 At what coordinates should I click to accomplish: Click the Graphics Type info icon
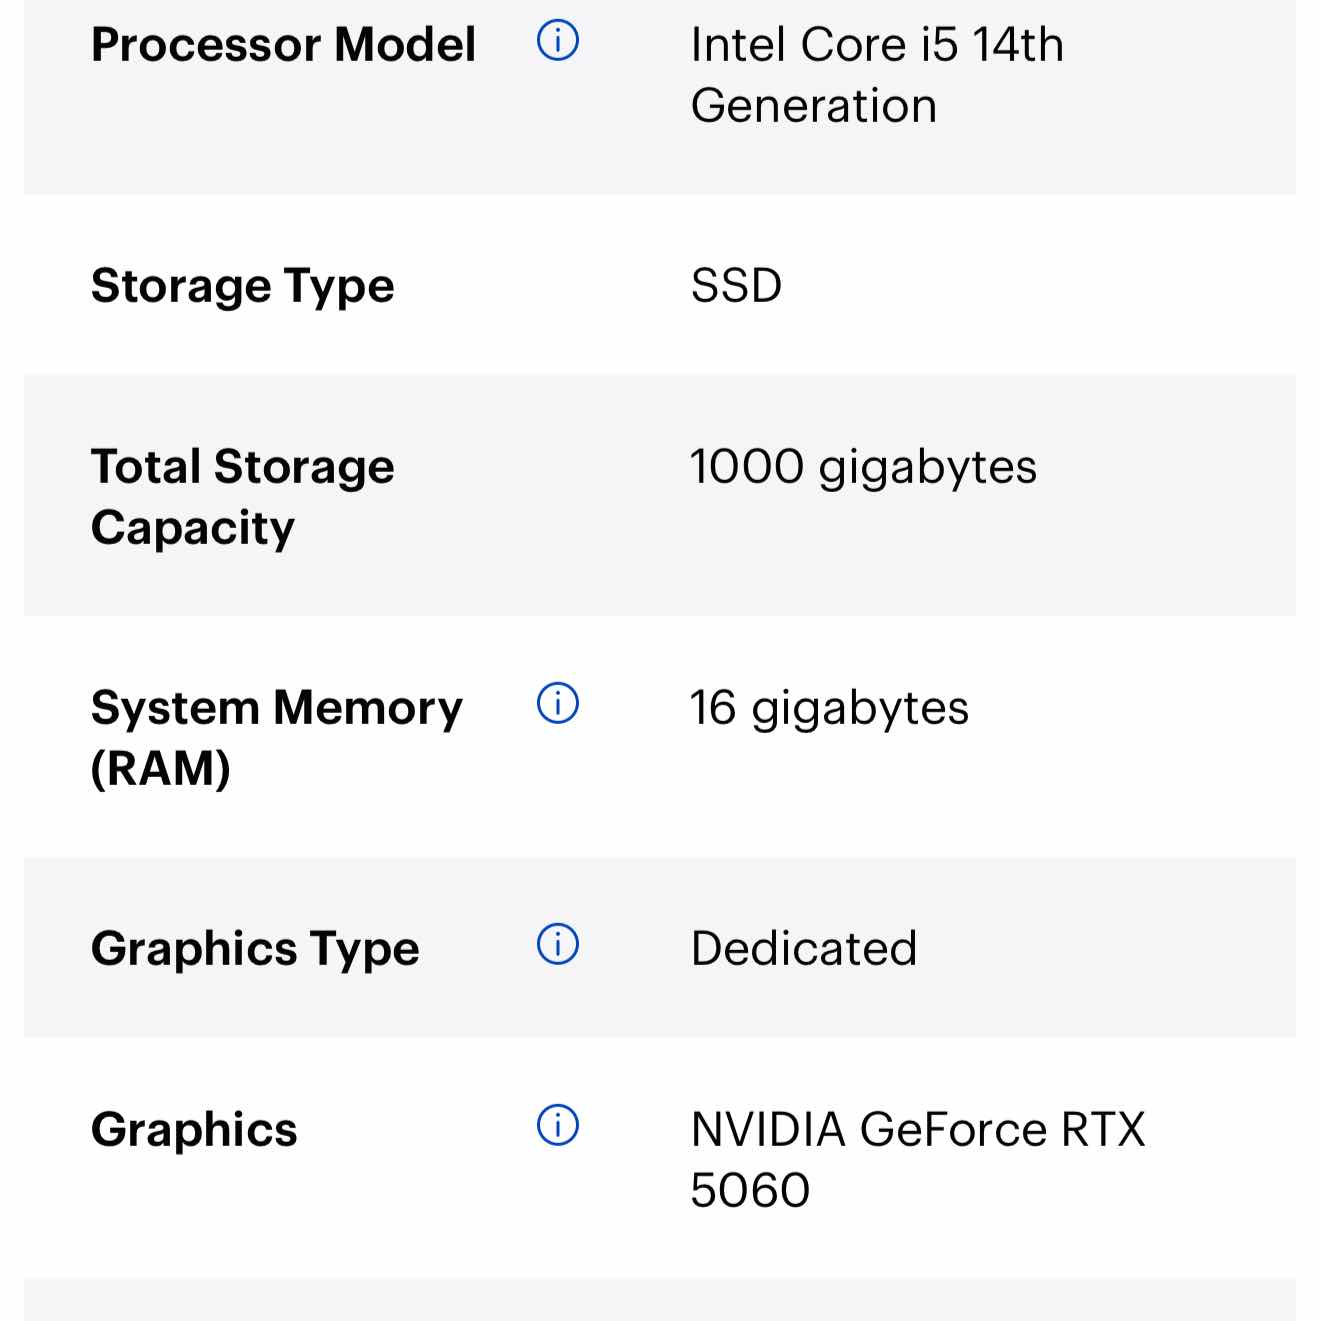558,944
